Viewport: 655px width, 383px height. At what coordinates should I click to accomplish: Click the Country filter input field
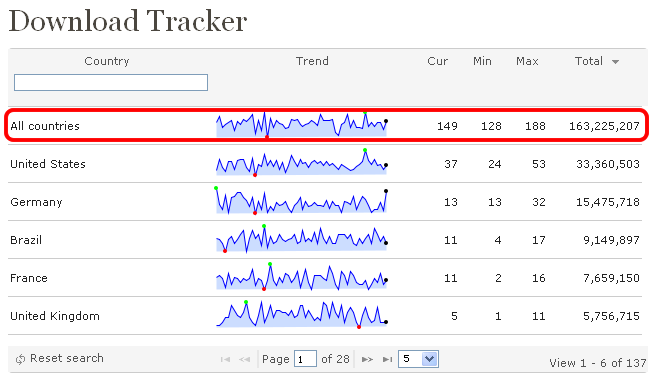tap(111, 82)
